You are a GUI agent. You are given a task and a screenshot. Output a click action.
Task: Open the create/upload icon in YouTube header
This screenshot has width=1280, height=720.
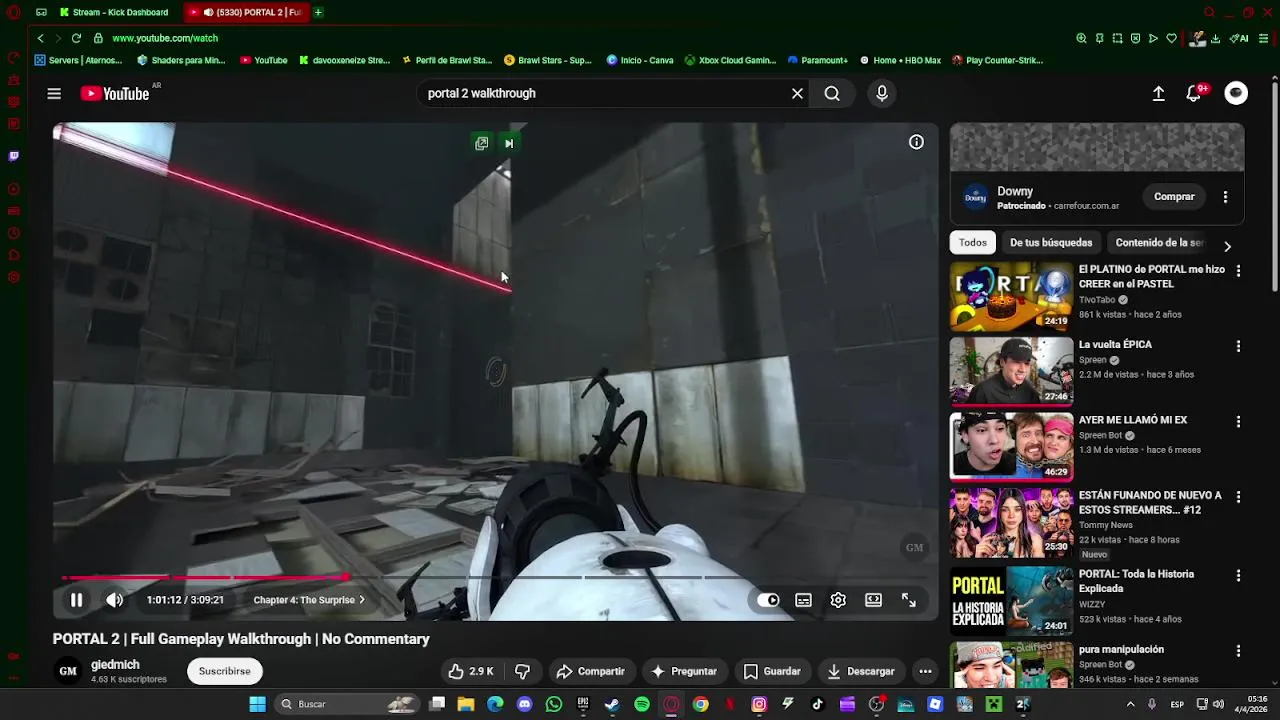click(1158, 93)
